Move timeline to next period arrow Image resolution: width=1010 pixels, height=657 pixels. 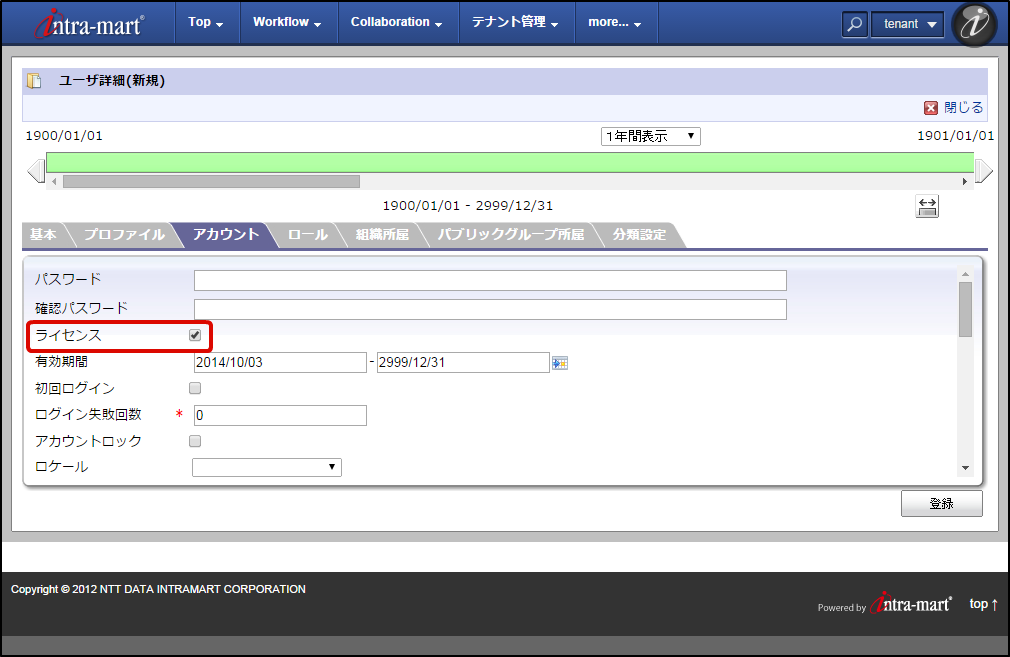coord(984,171)
